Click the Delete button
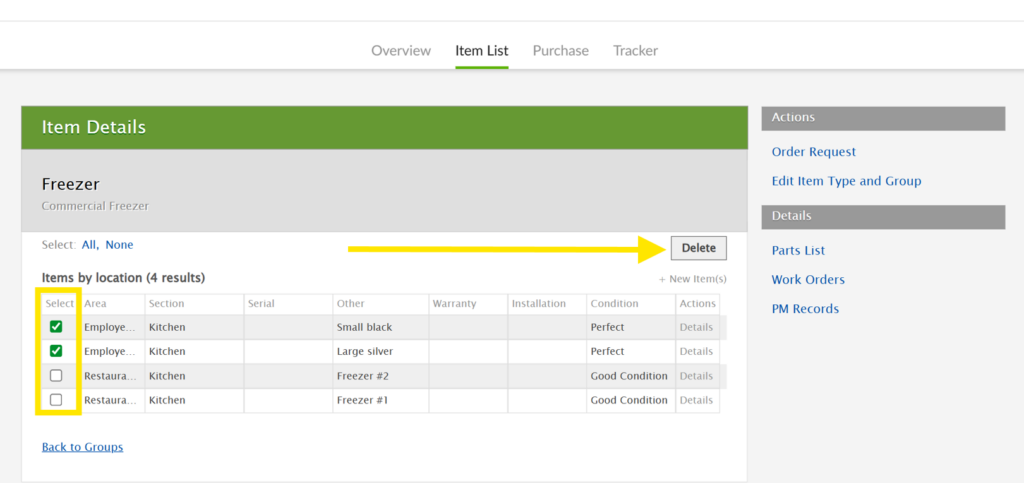The image size is (1024, 483). tap(698, 248)
